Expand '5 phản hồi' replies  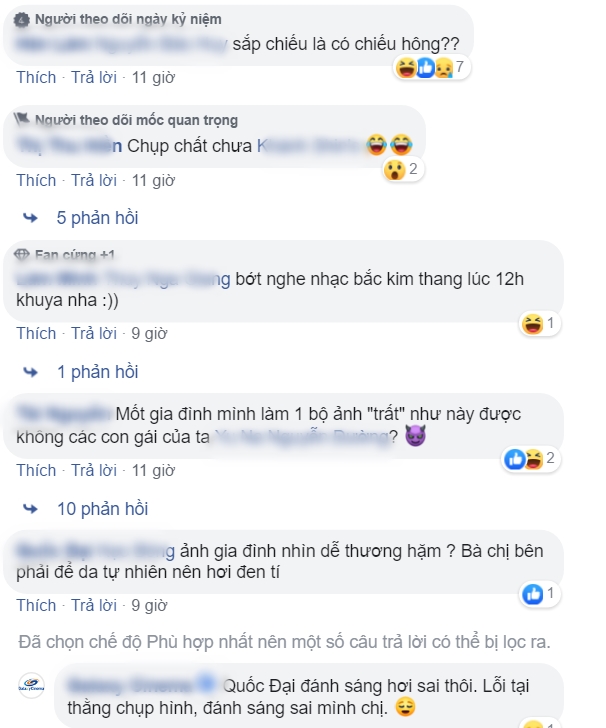point(97,218)
